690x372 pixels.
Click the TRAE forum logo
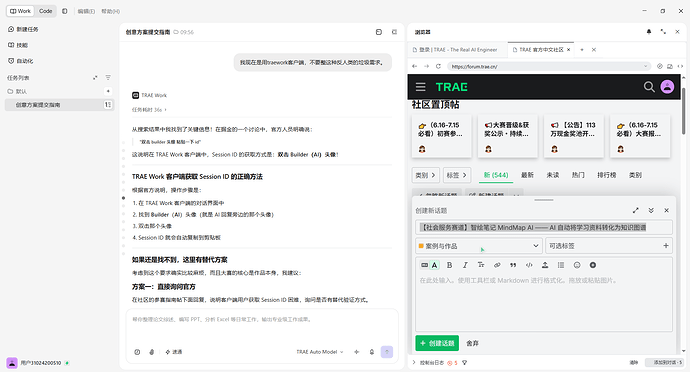(452, 87)
